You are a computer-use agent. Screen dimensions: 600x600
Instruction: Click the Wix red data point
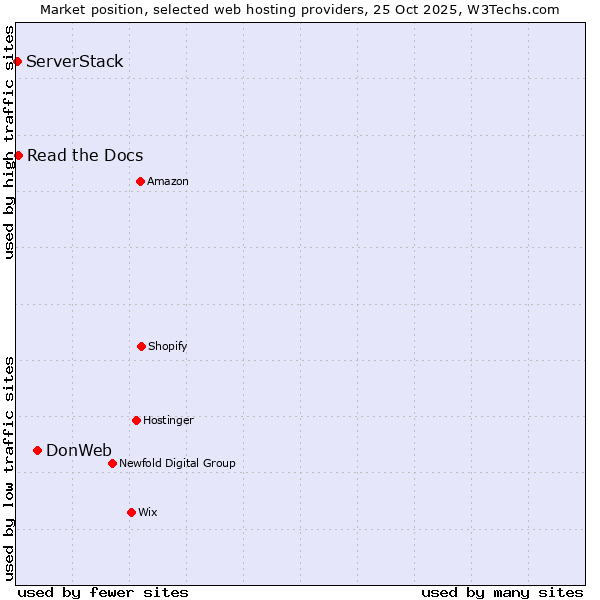(x=131, y=512)
